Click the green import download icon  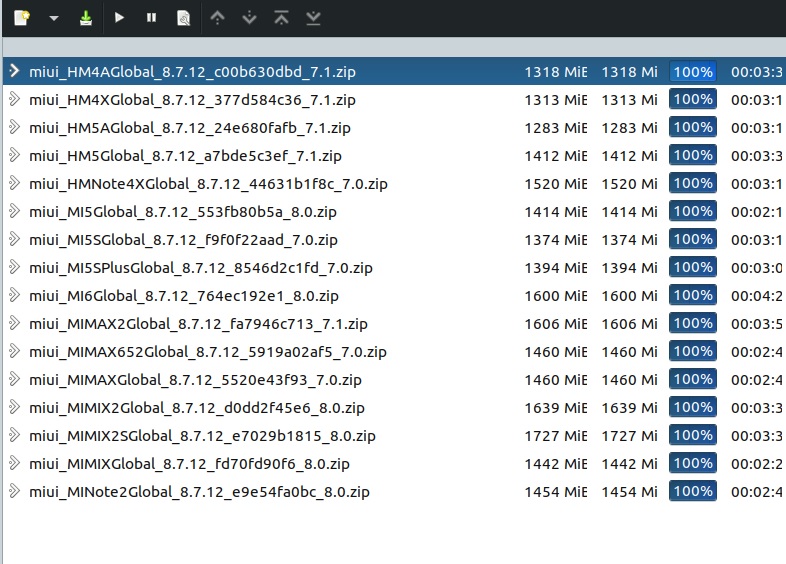point(86,18)
